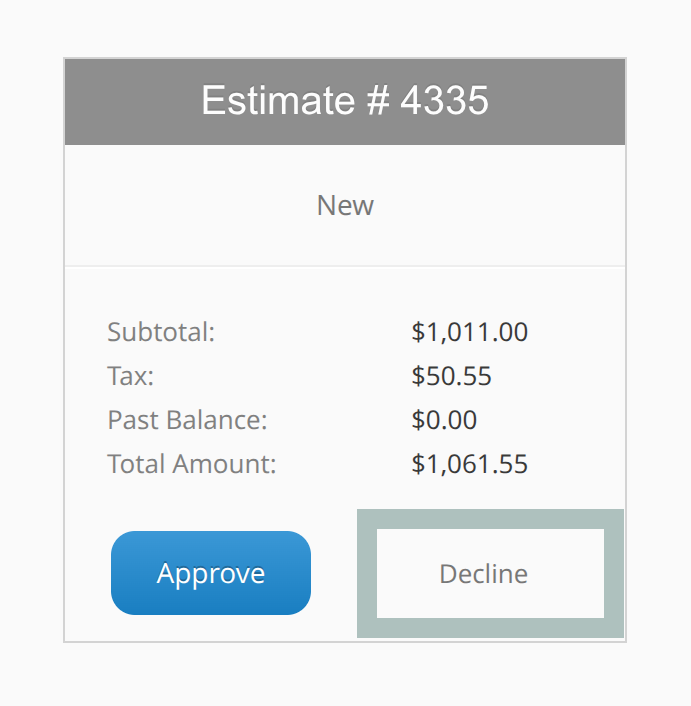691x706 pixels.
Task: Click the Total Amount label
Action: pyautogui.click(x=191, y=464)
